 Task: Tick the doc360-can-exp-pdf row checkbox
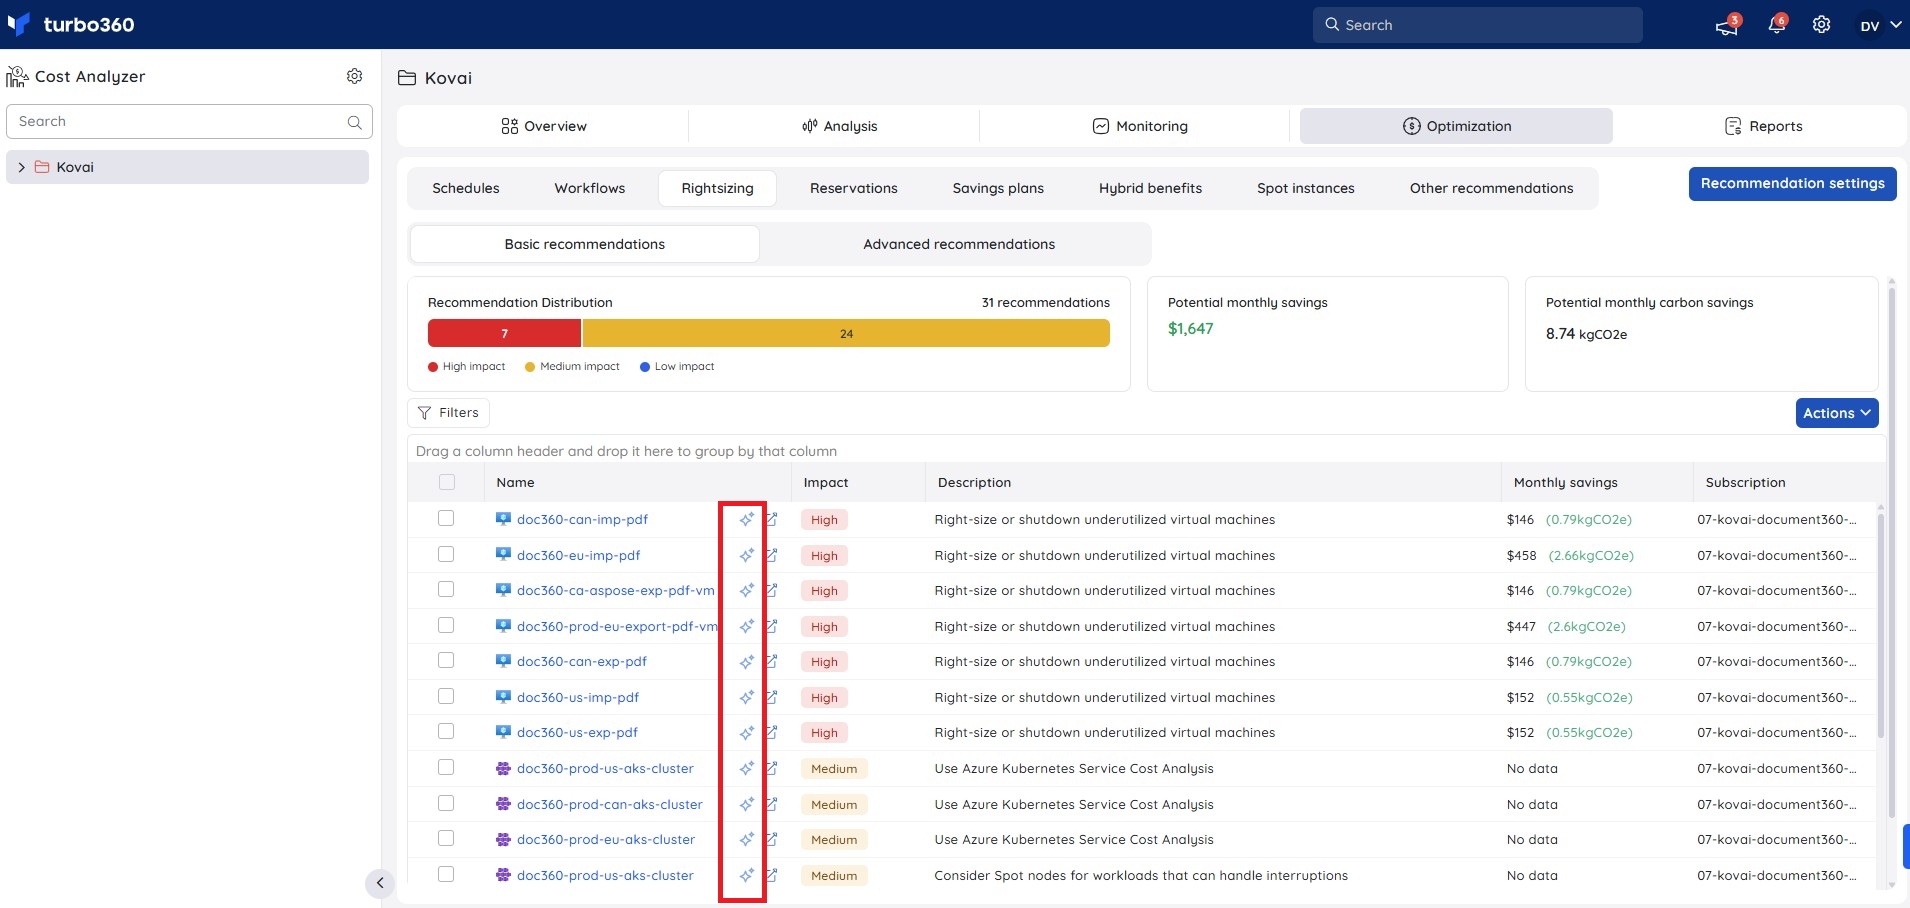pos(446,660)
